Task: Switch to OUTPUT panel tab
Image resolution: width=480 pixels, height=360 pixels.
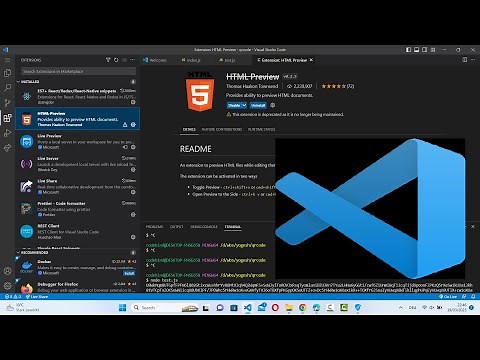Action: 177,227
